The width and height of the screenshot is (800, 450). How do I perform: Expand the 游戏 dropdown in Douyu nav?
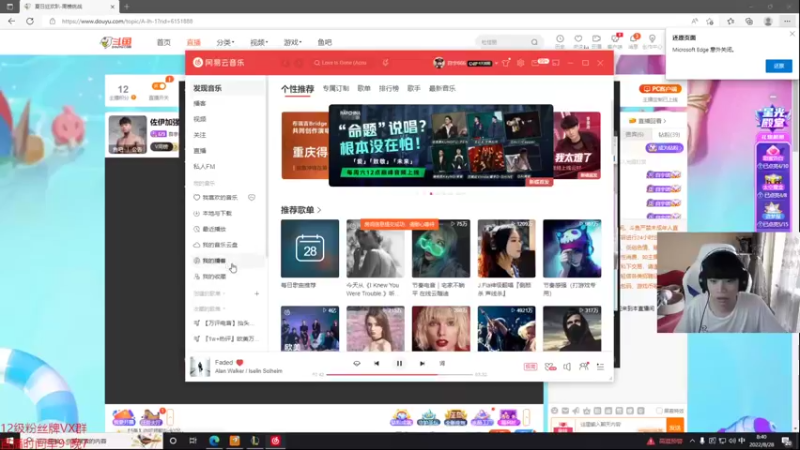(292, 42)
